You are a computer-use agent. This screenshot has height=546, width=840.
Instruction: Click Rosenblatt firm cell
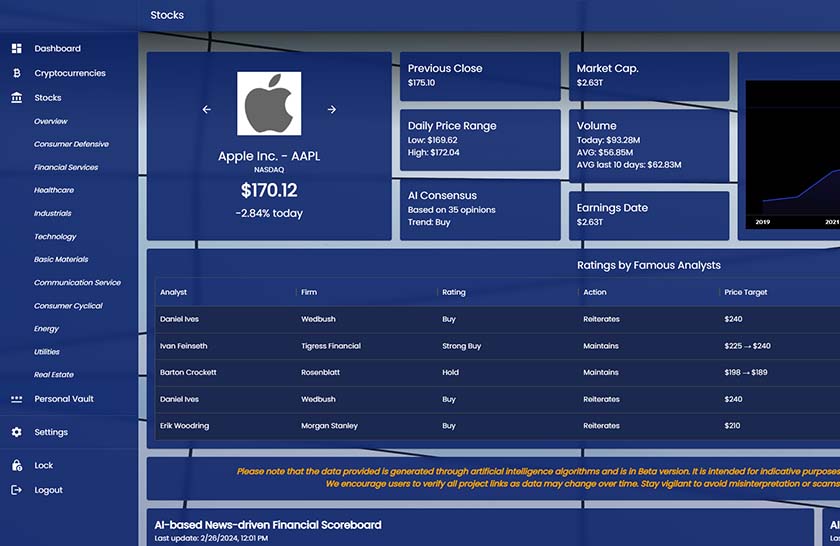coord(320,372)
